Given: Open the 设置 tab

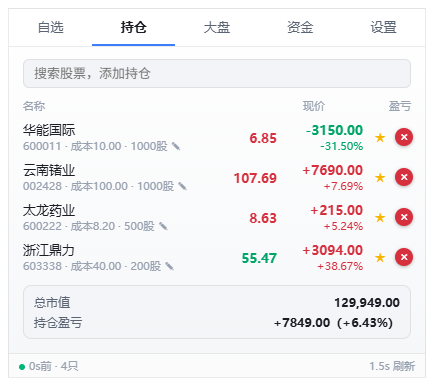Looking at the screenshot, I should click(x=383, y=27).
